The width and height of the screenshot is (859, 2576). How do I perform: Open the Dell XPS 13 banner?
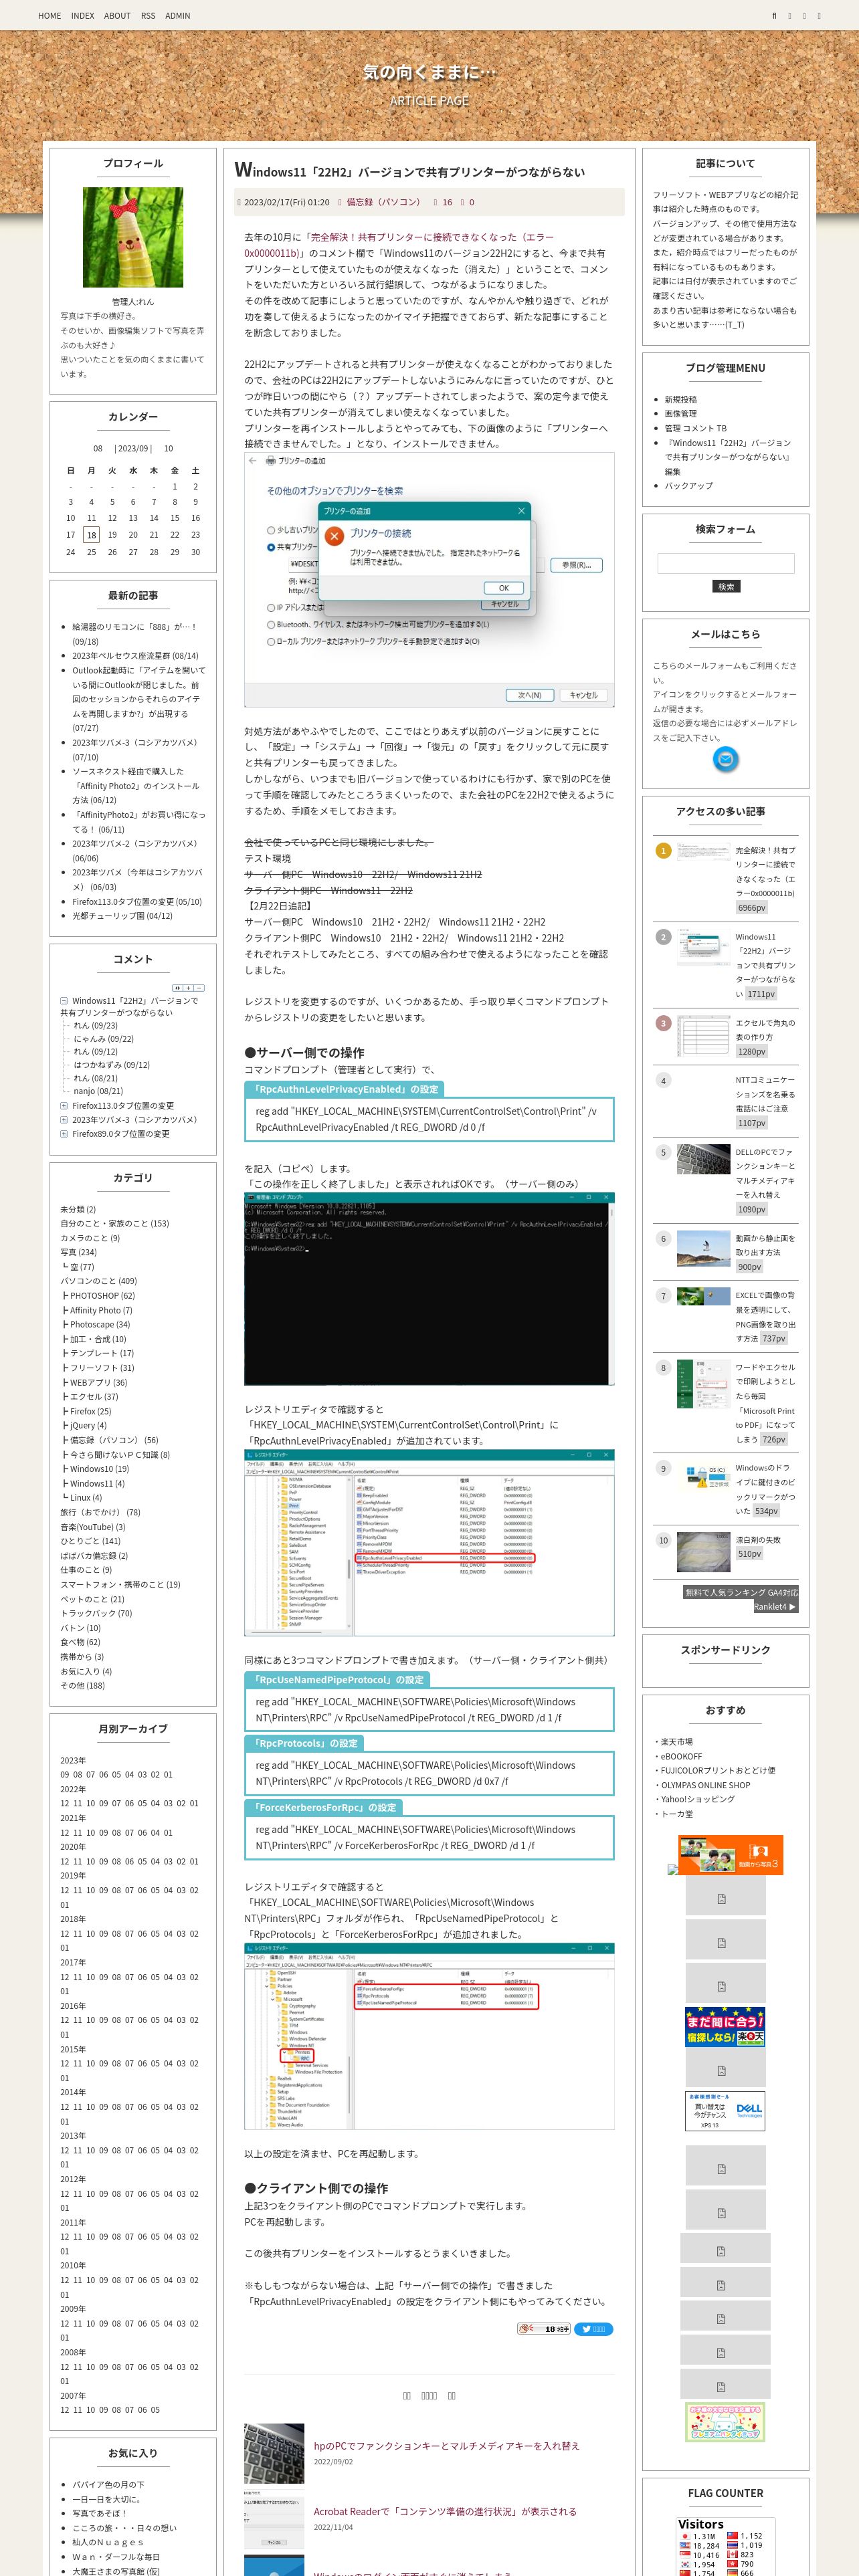[x=725, y=2110]
